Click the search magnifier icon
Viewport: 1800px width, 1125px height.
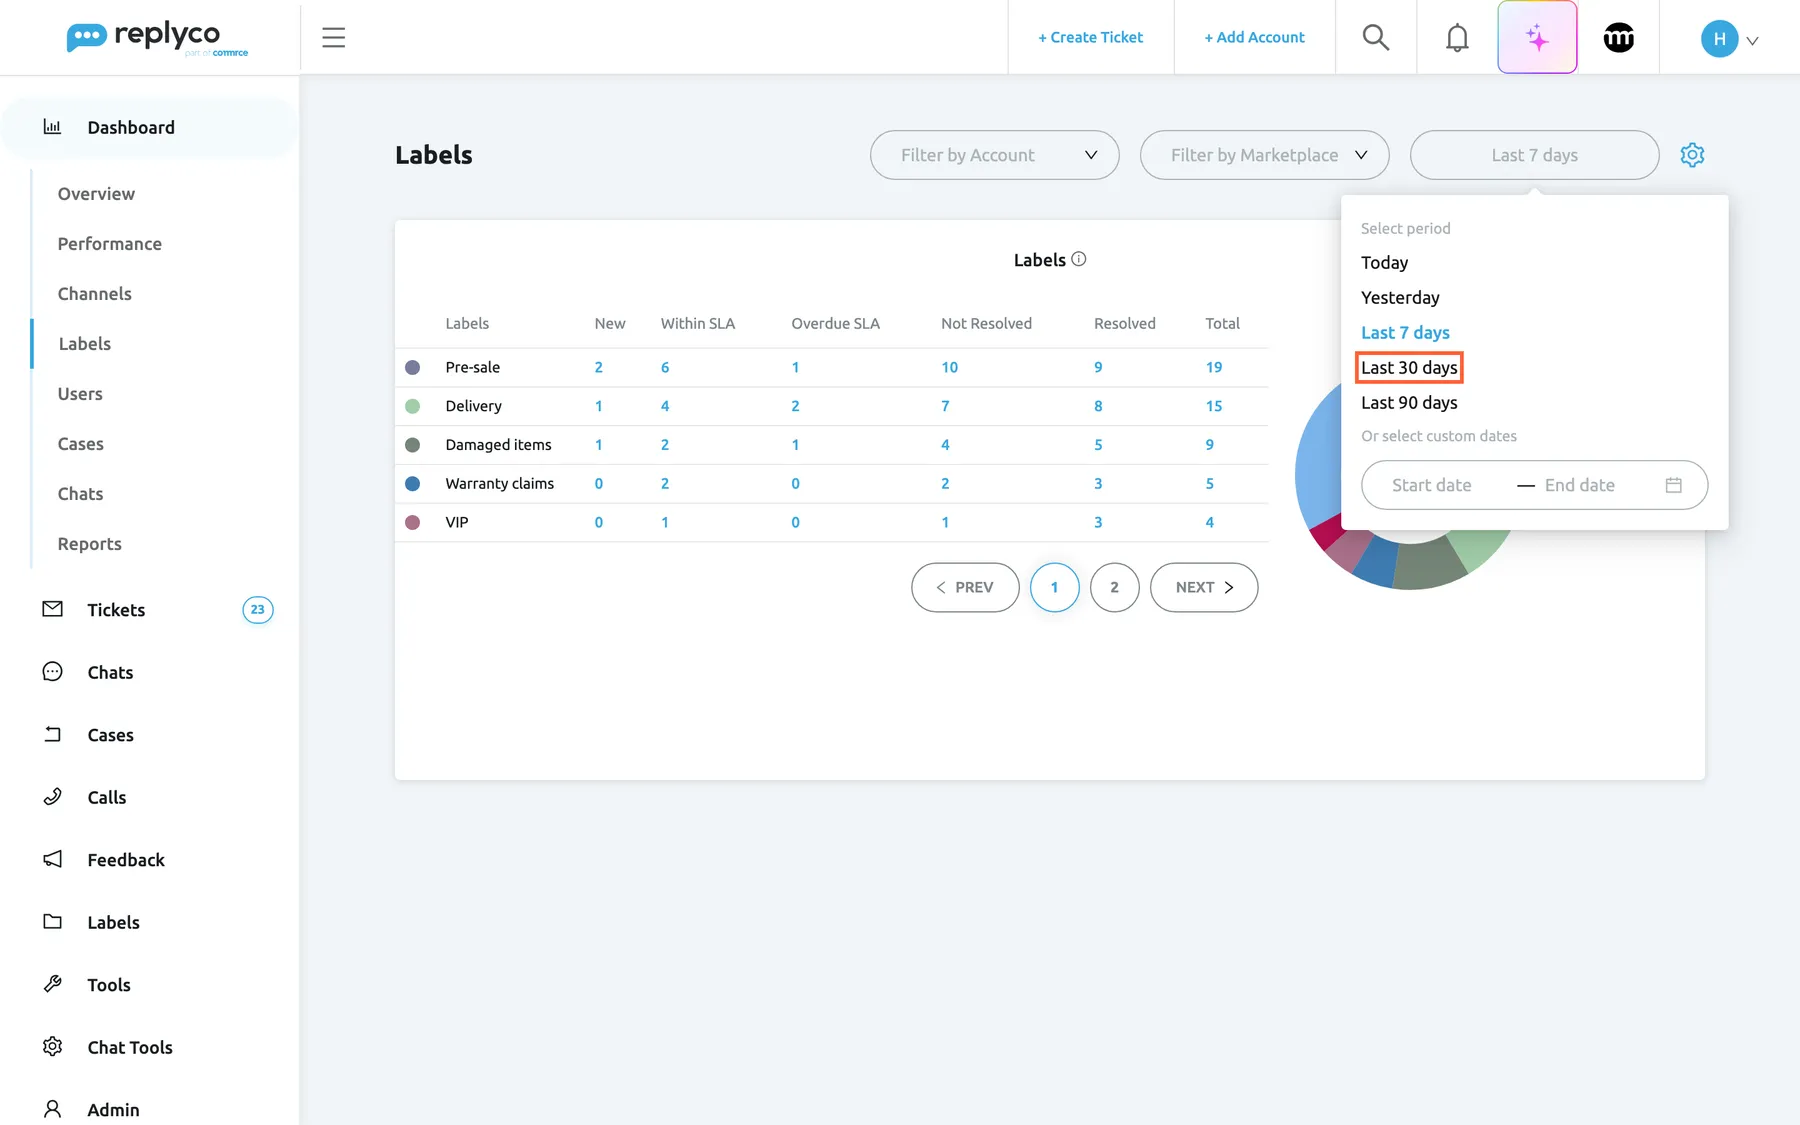(x=1376, y=38)
